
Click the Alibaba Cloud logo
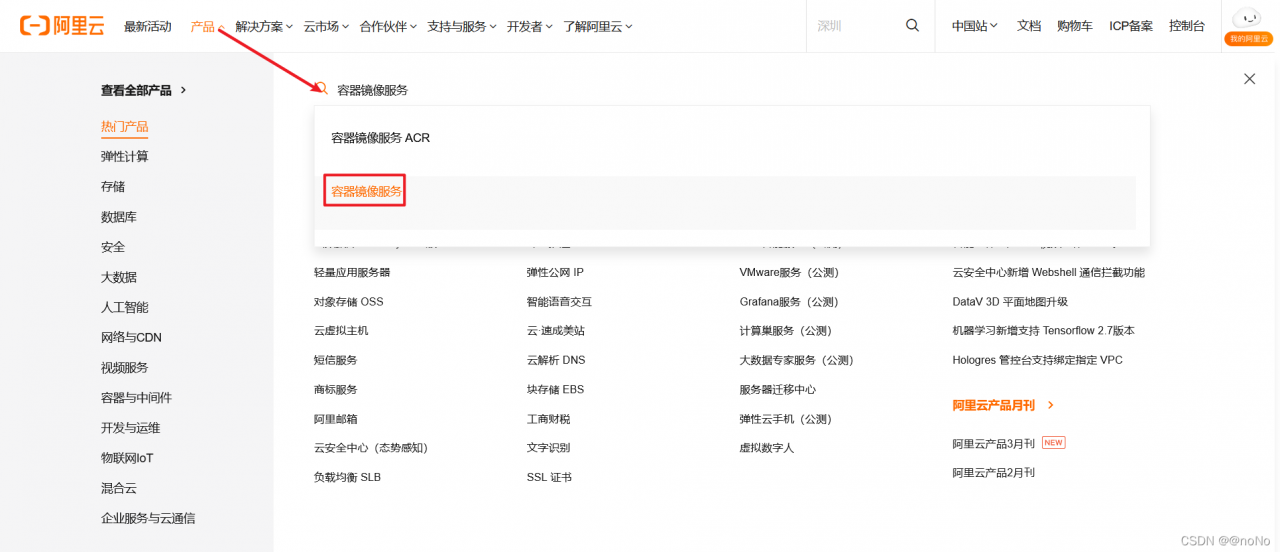(62, 26)
